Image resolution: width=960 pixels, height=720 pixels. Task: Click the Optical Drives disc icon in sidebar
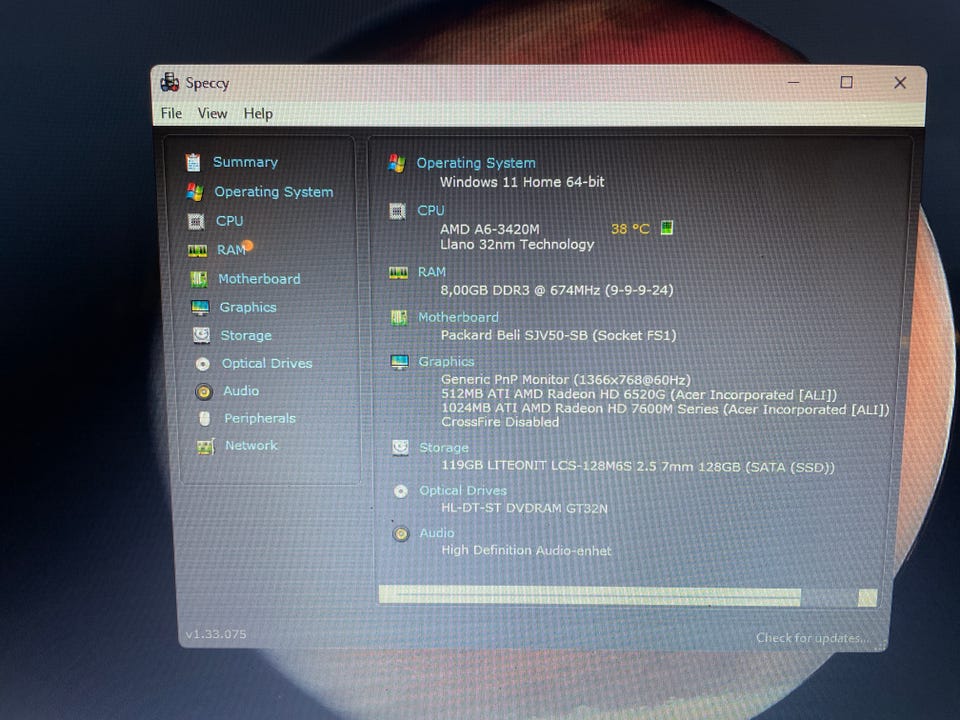tap(203, 364)
